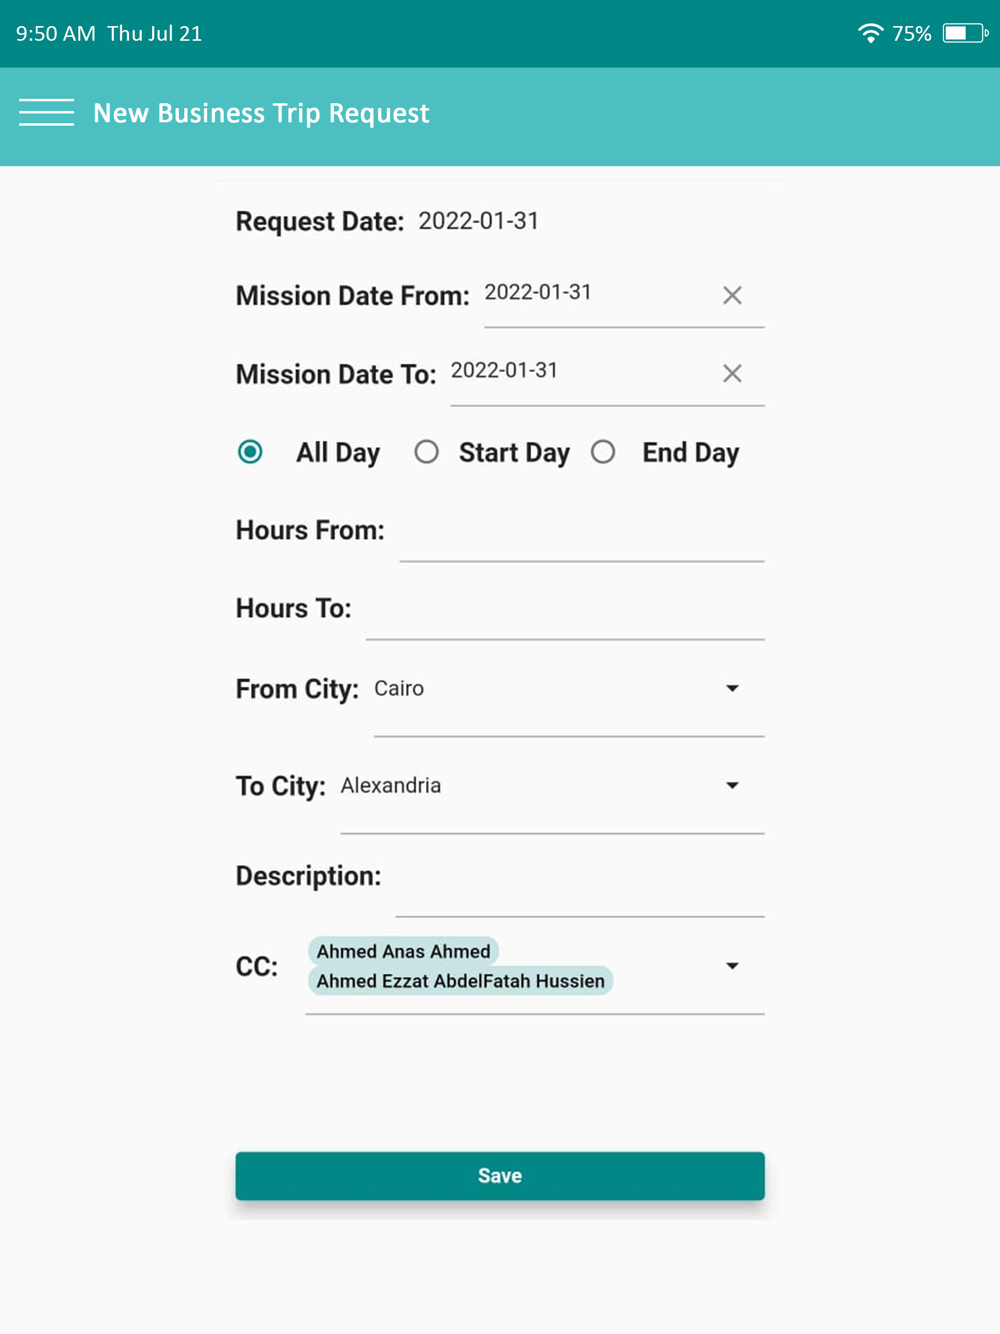Focus the Hours From input field
This screenshot has height=1334, width=1000.
582,532
